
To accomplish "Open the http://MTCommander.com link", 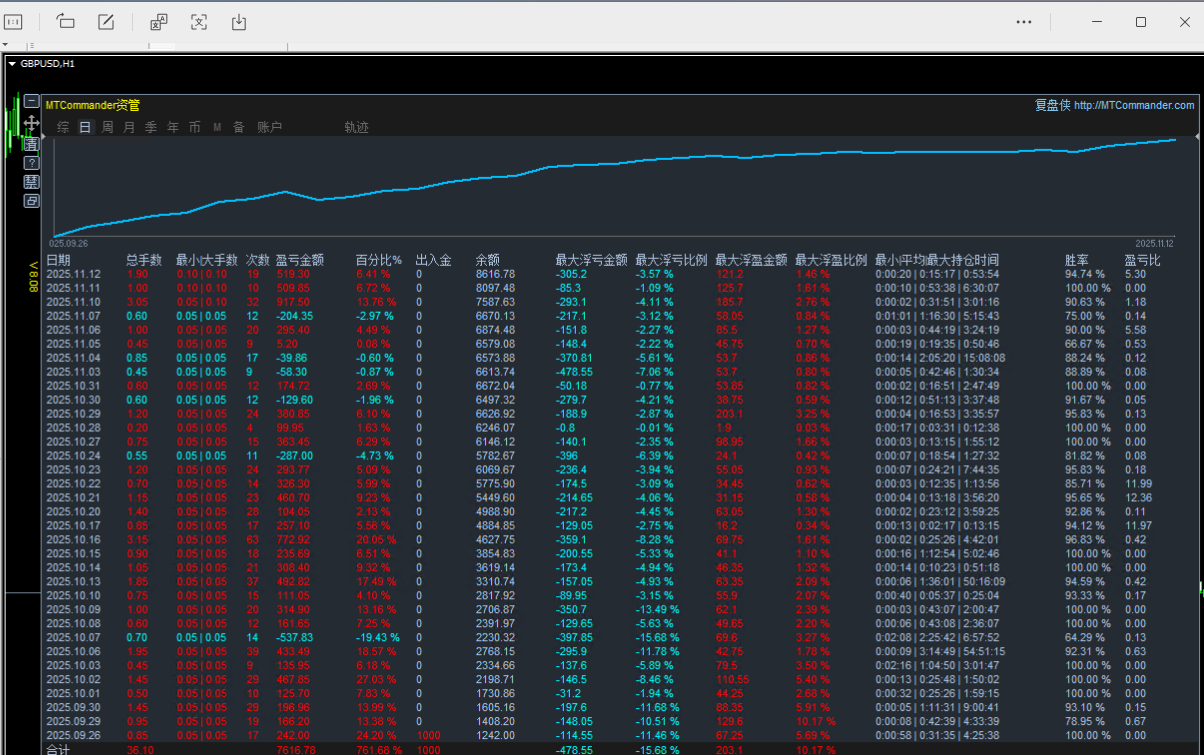I will (1134, 105).
